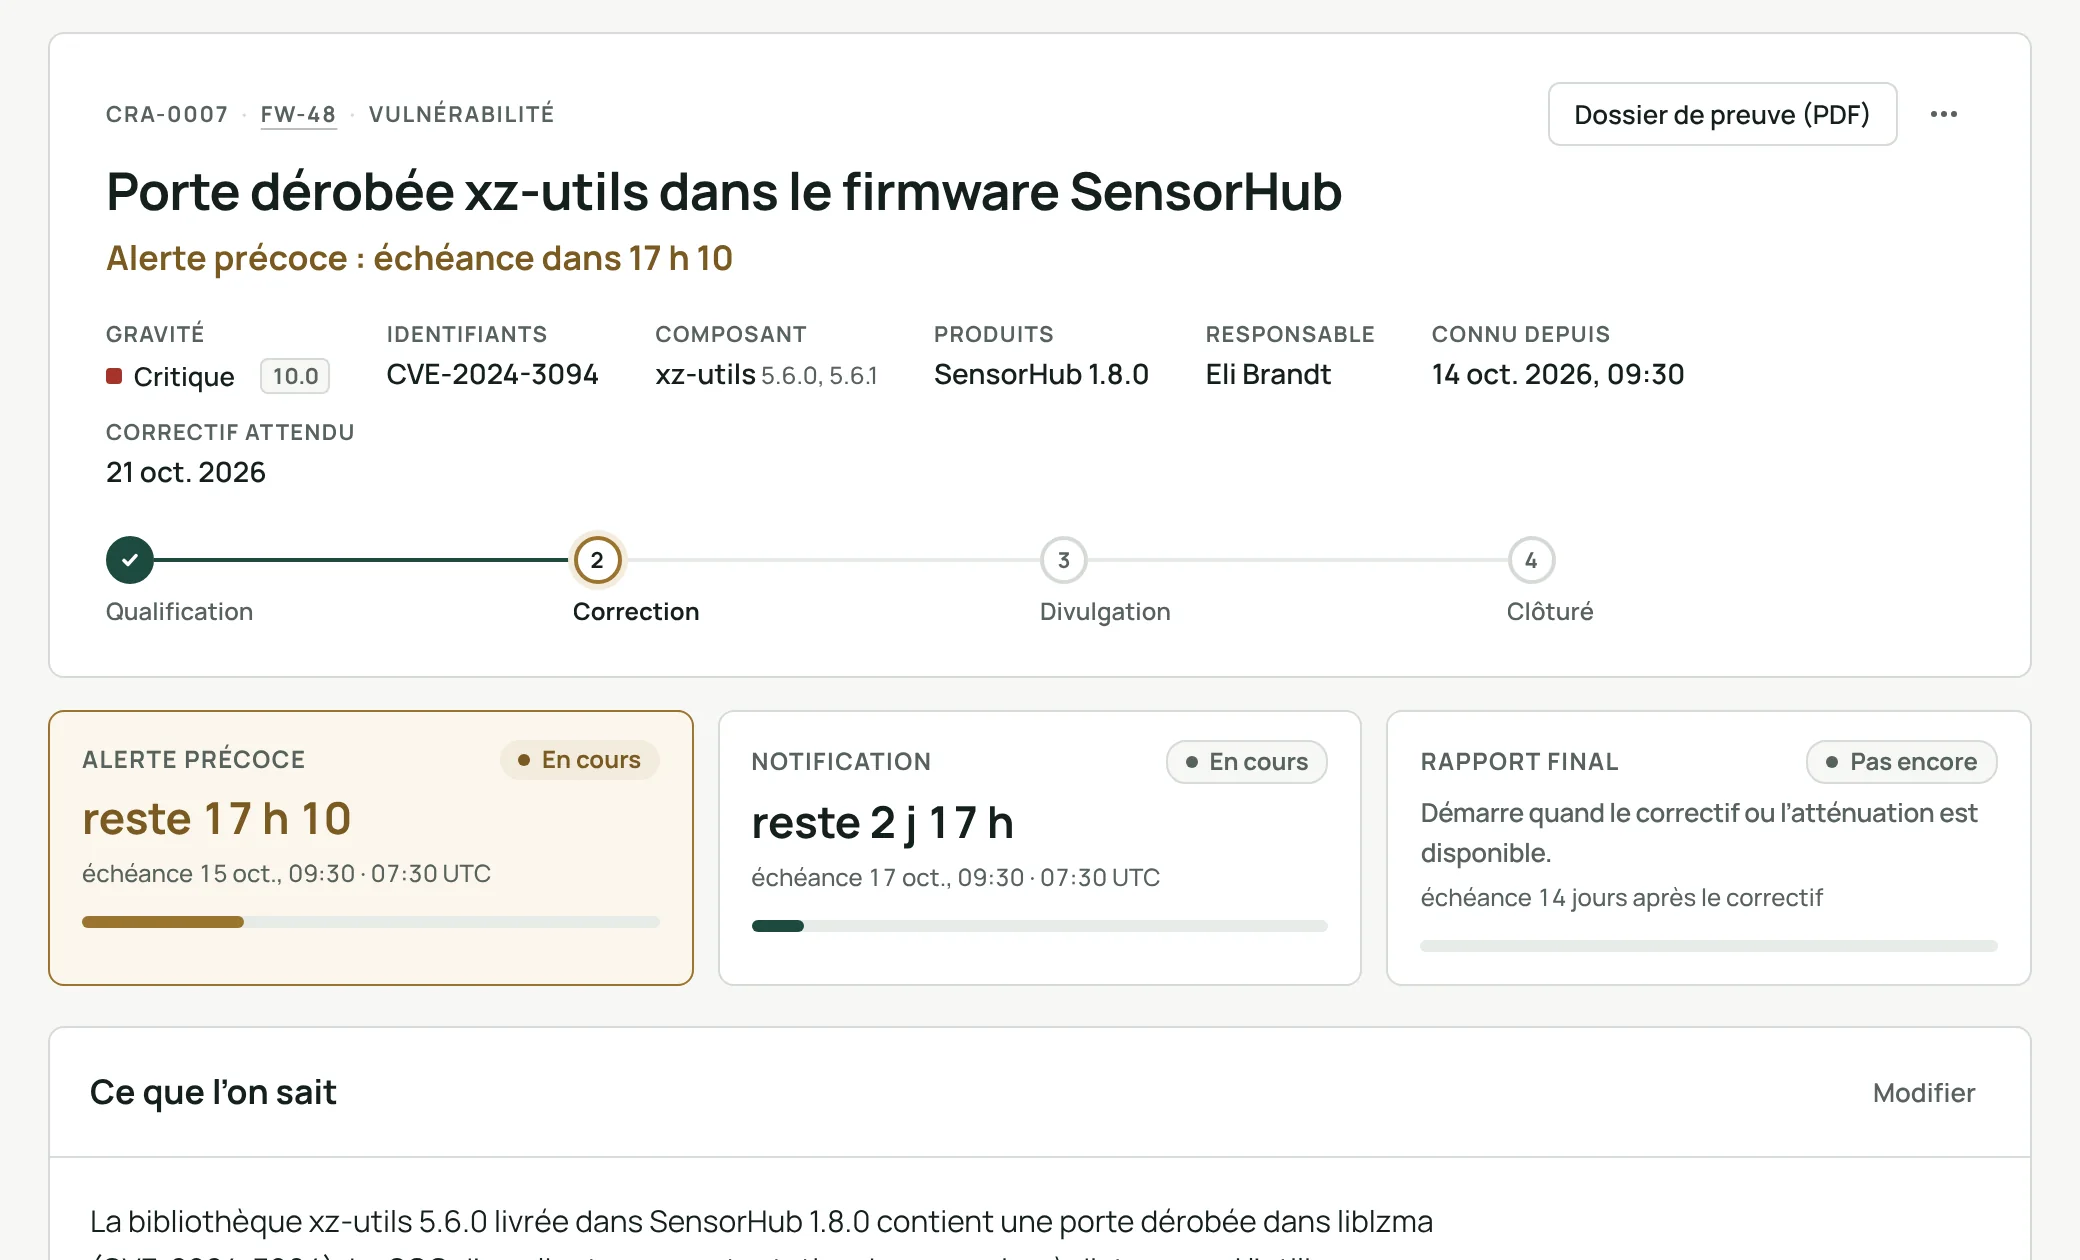Click the Alerte précoce progress bar
This screenshot has width=2080, height=1260.
371,922
